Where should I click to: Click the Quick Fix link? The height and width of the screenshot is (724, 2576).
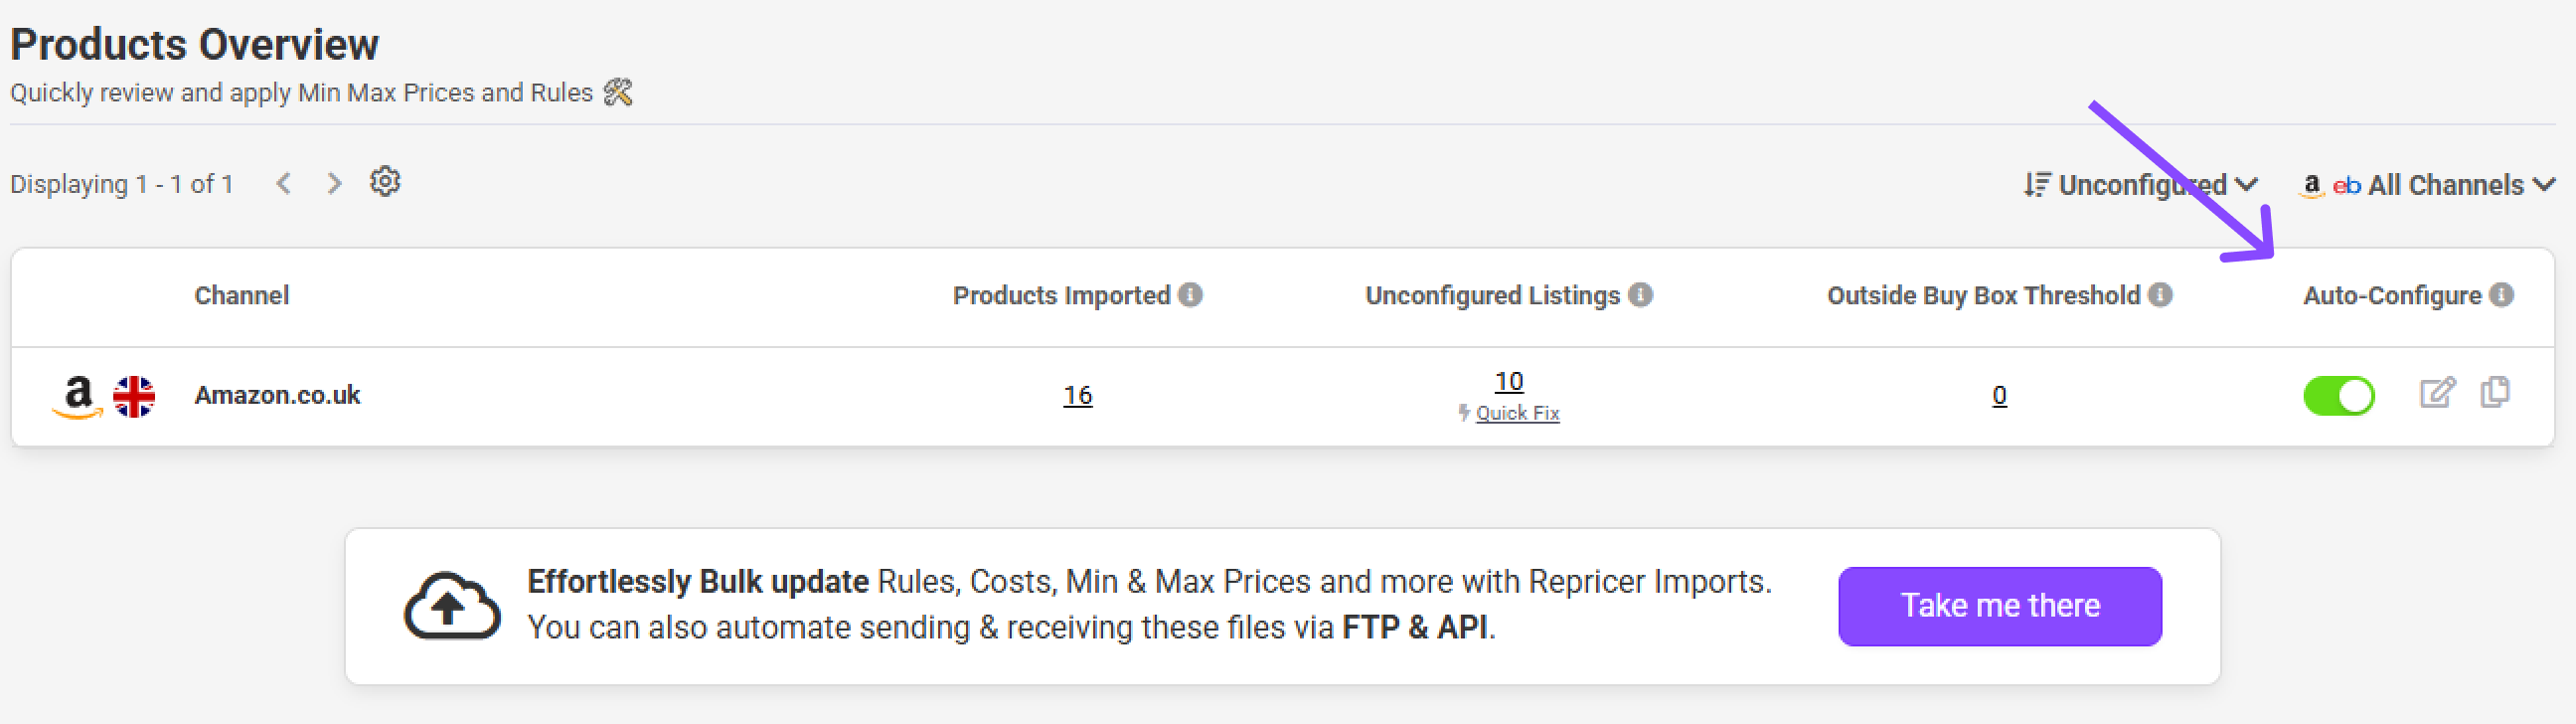tap(1516, 413)
